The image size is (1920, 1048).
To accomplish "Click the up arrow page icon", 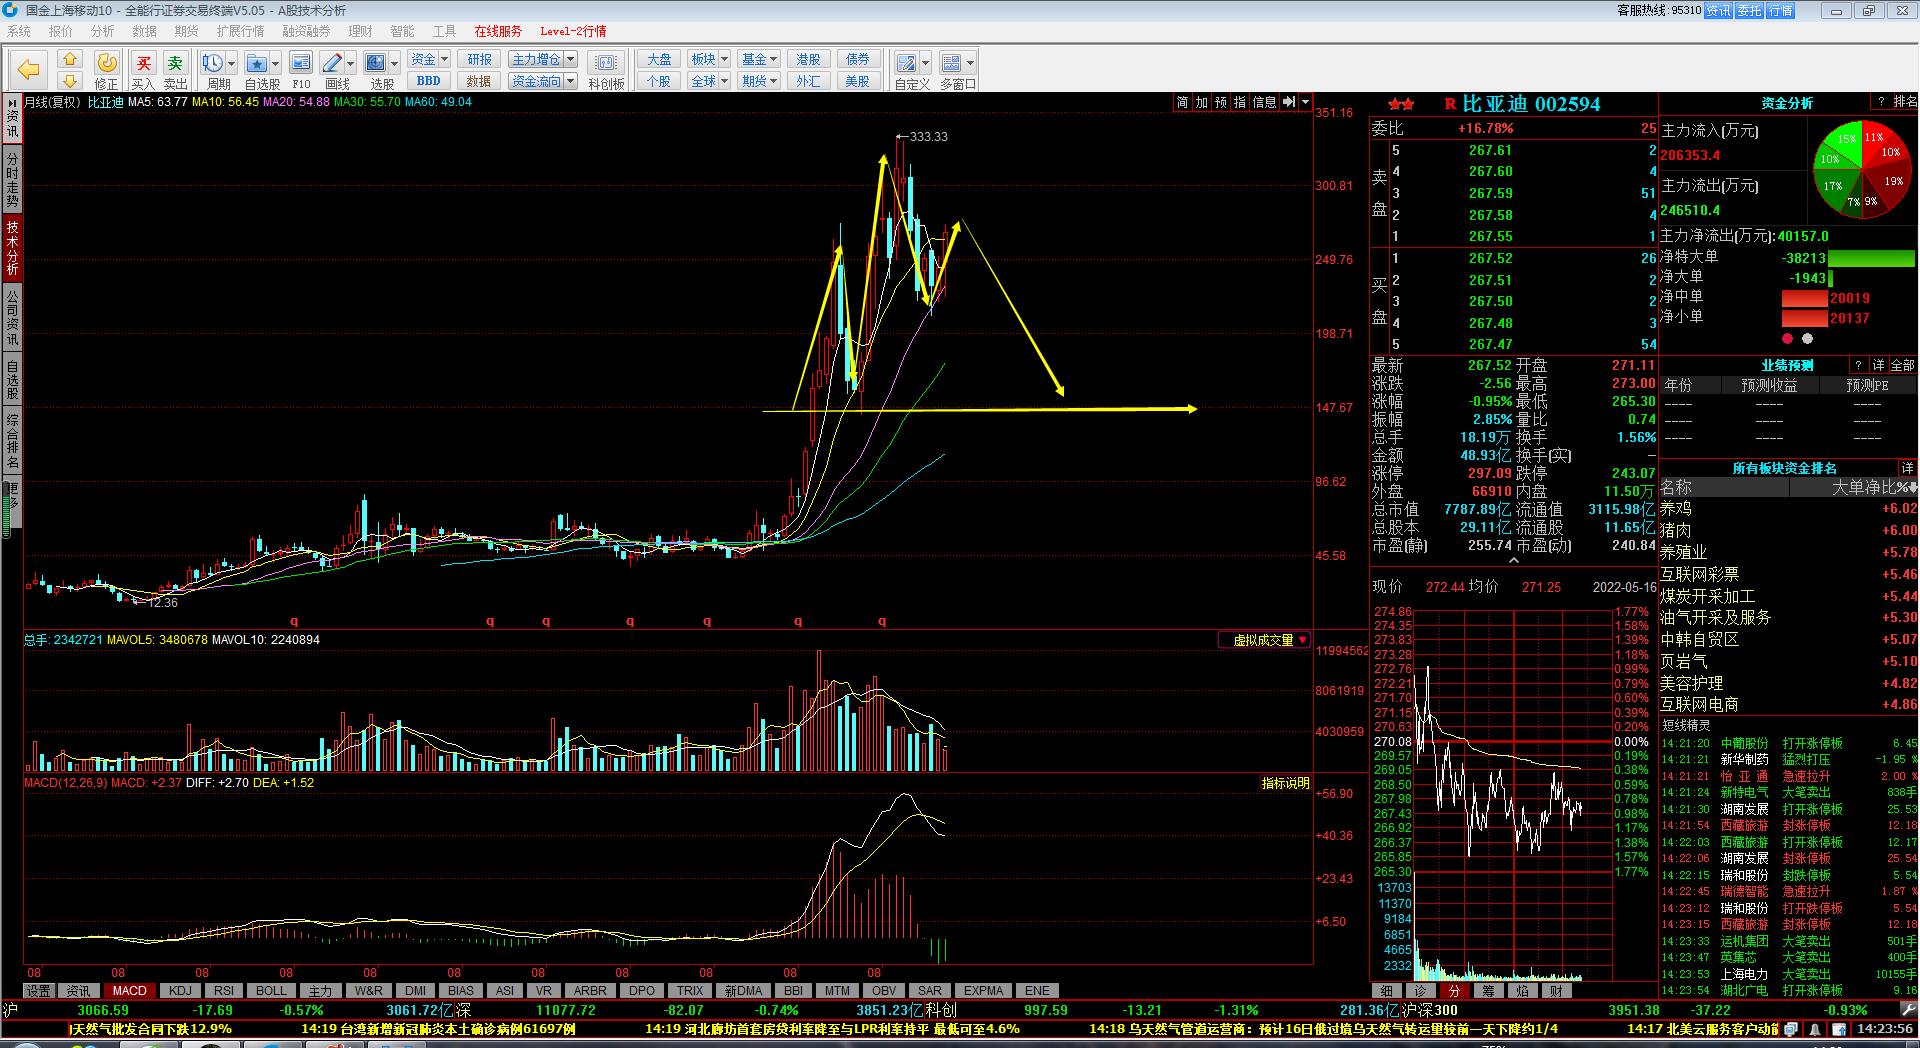I will 69,59.
